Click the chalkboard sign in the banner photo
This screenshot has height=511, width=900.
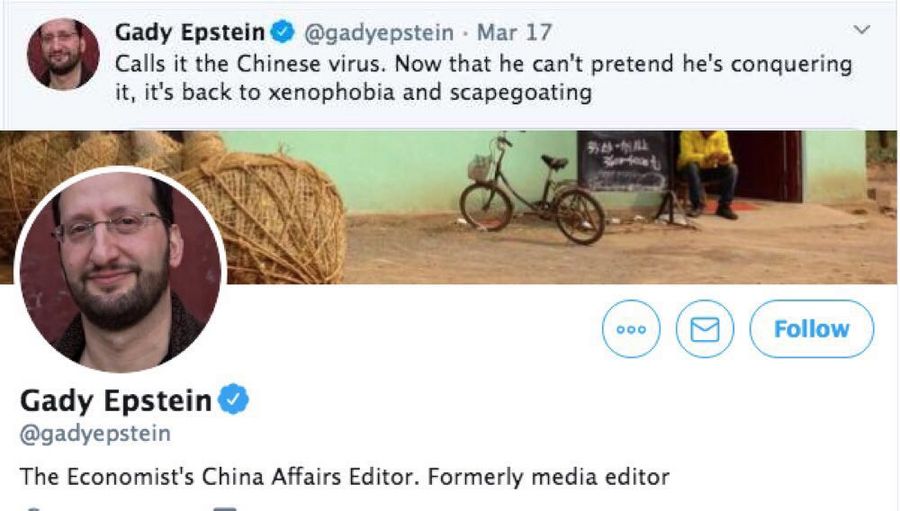tap(624, 162)
